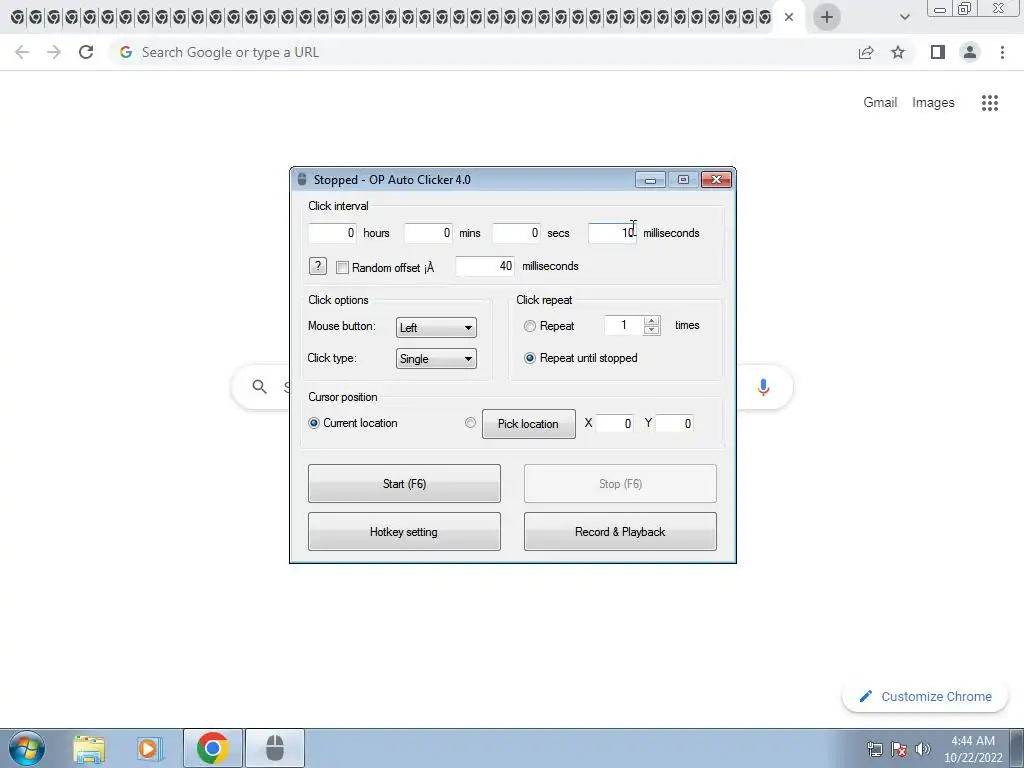Close the current Chrome tab
The height and width of the screenshot is (768, 1024).
(789, 17)
